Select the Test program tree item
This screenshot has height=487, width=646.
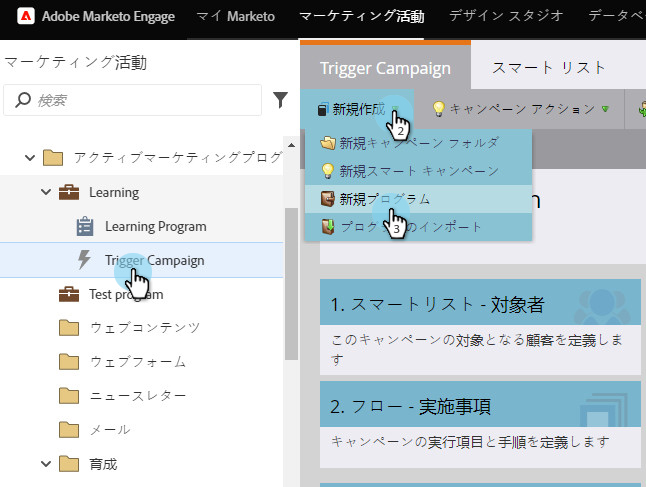pos(126,295)
